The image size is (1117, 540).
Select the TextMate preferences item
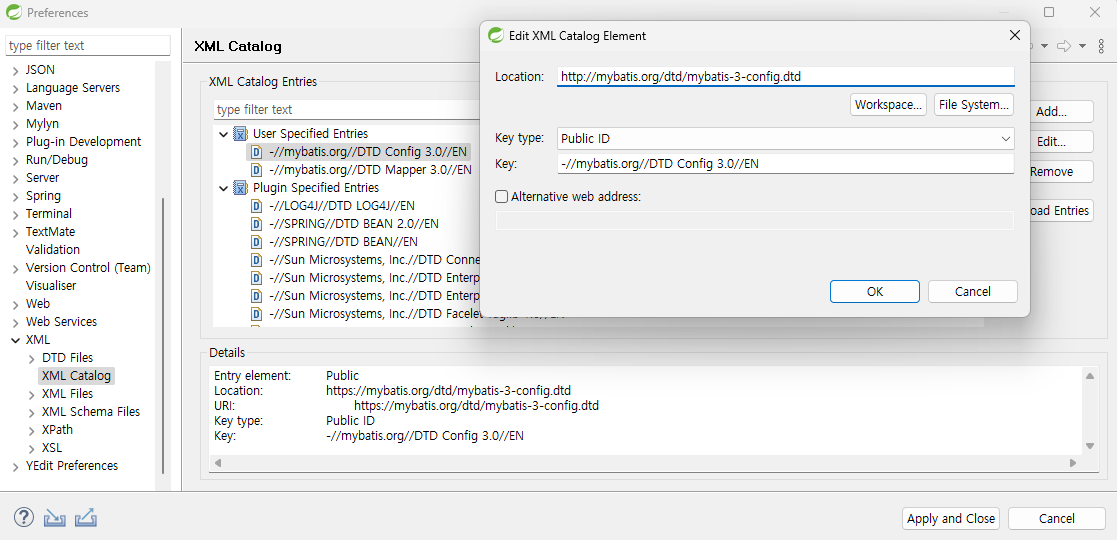click(50, 232)
